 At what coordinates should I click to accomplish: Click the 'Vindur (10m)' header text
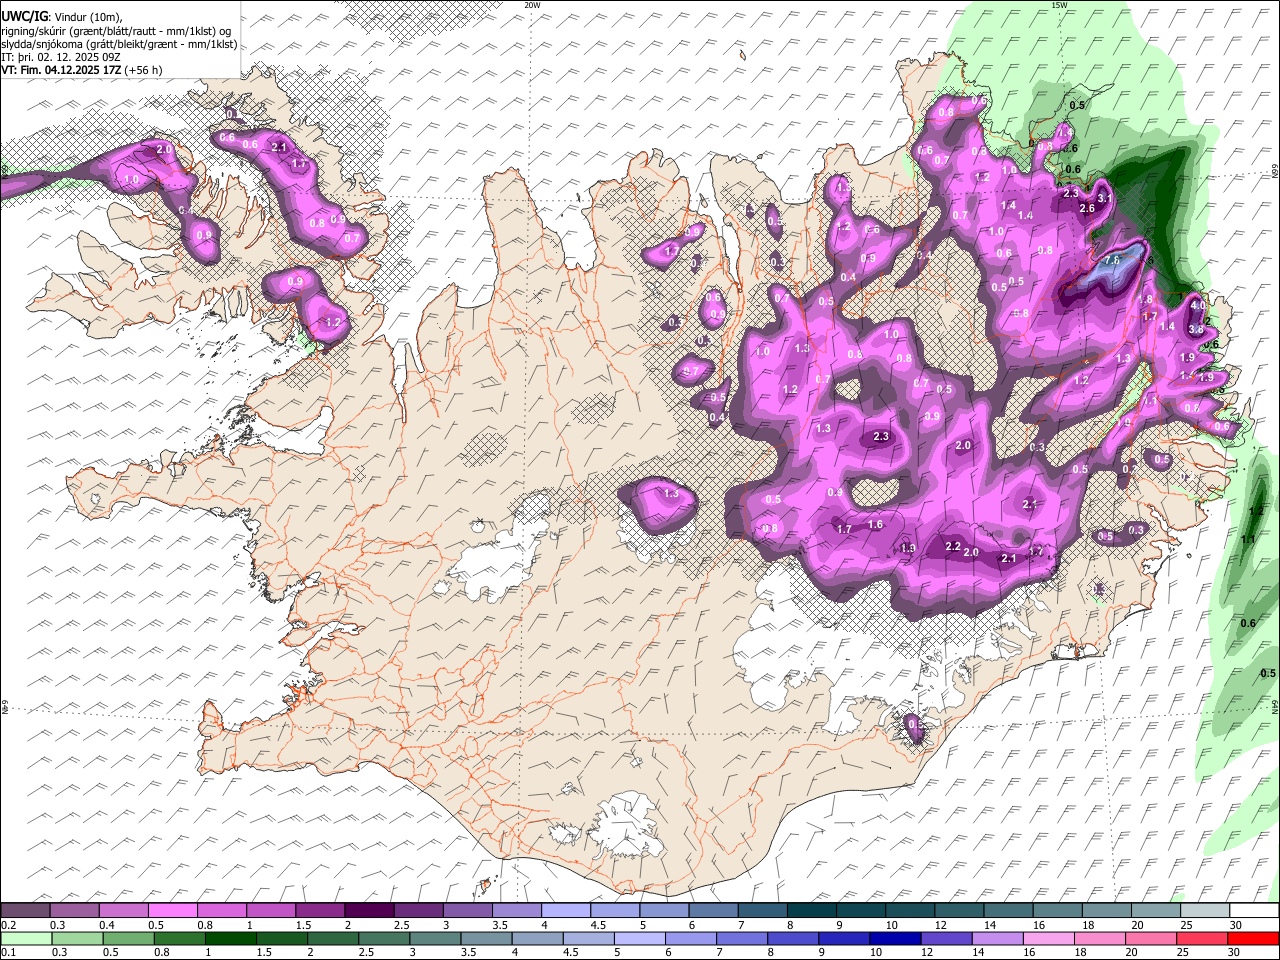[86, 17]
